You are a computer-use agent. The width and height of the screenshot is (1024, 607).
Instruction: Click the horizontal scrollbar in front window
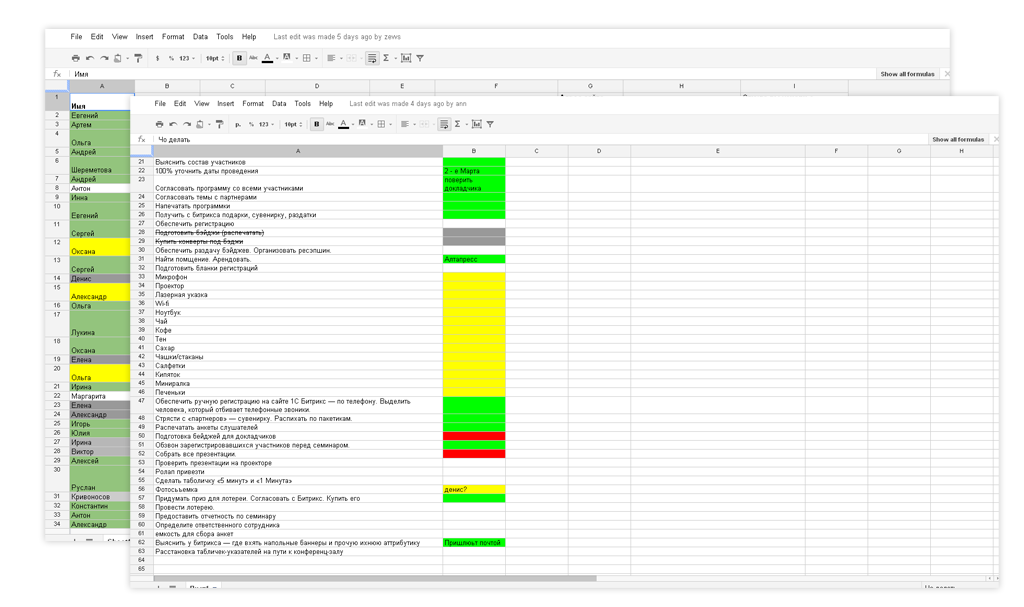click(x=375, y=578)
